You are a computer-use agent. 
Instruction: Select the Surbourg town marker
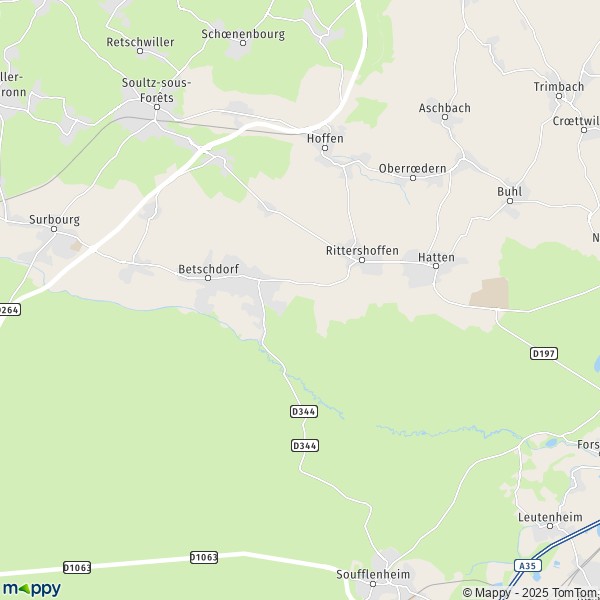tap(54, 229)
